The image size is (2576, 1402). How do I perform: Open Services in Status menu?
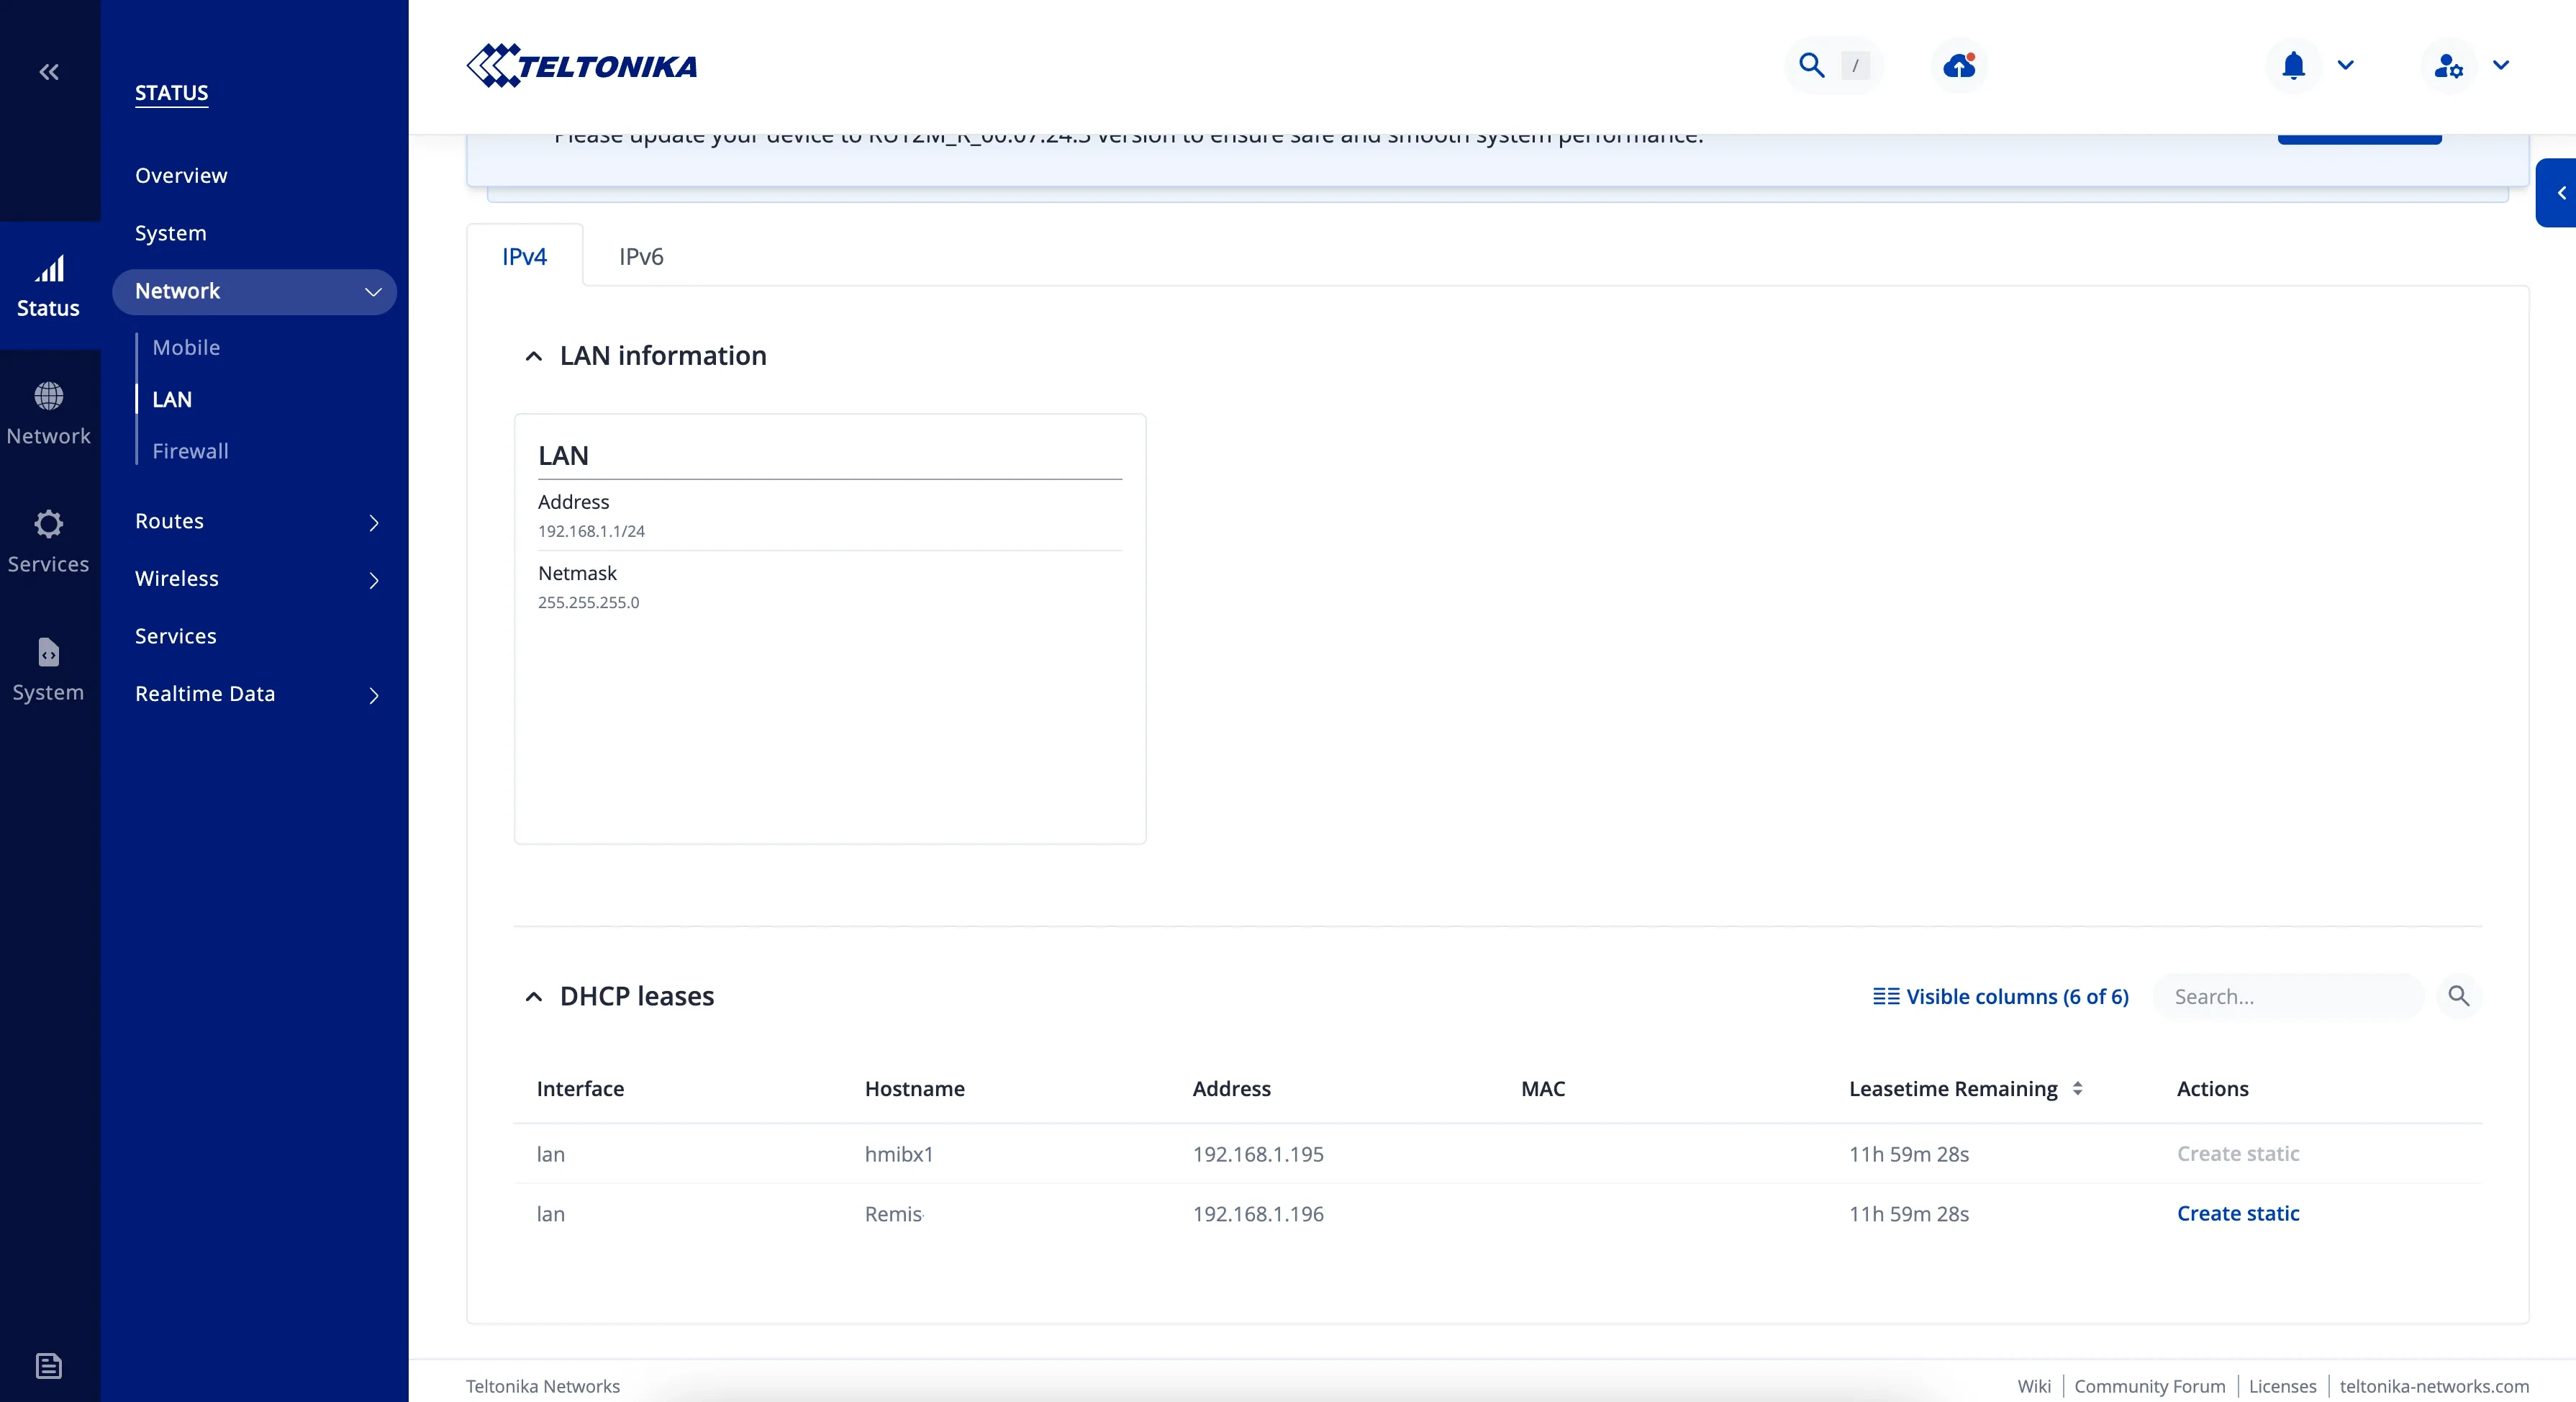click(176, 636)
